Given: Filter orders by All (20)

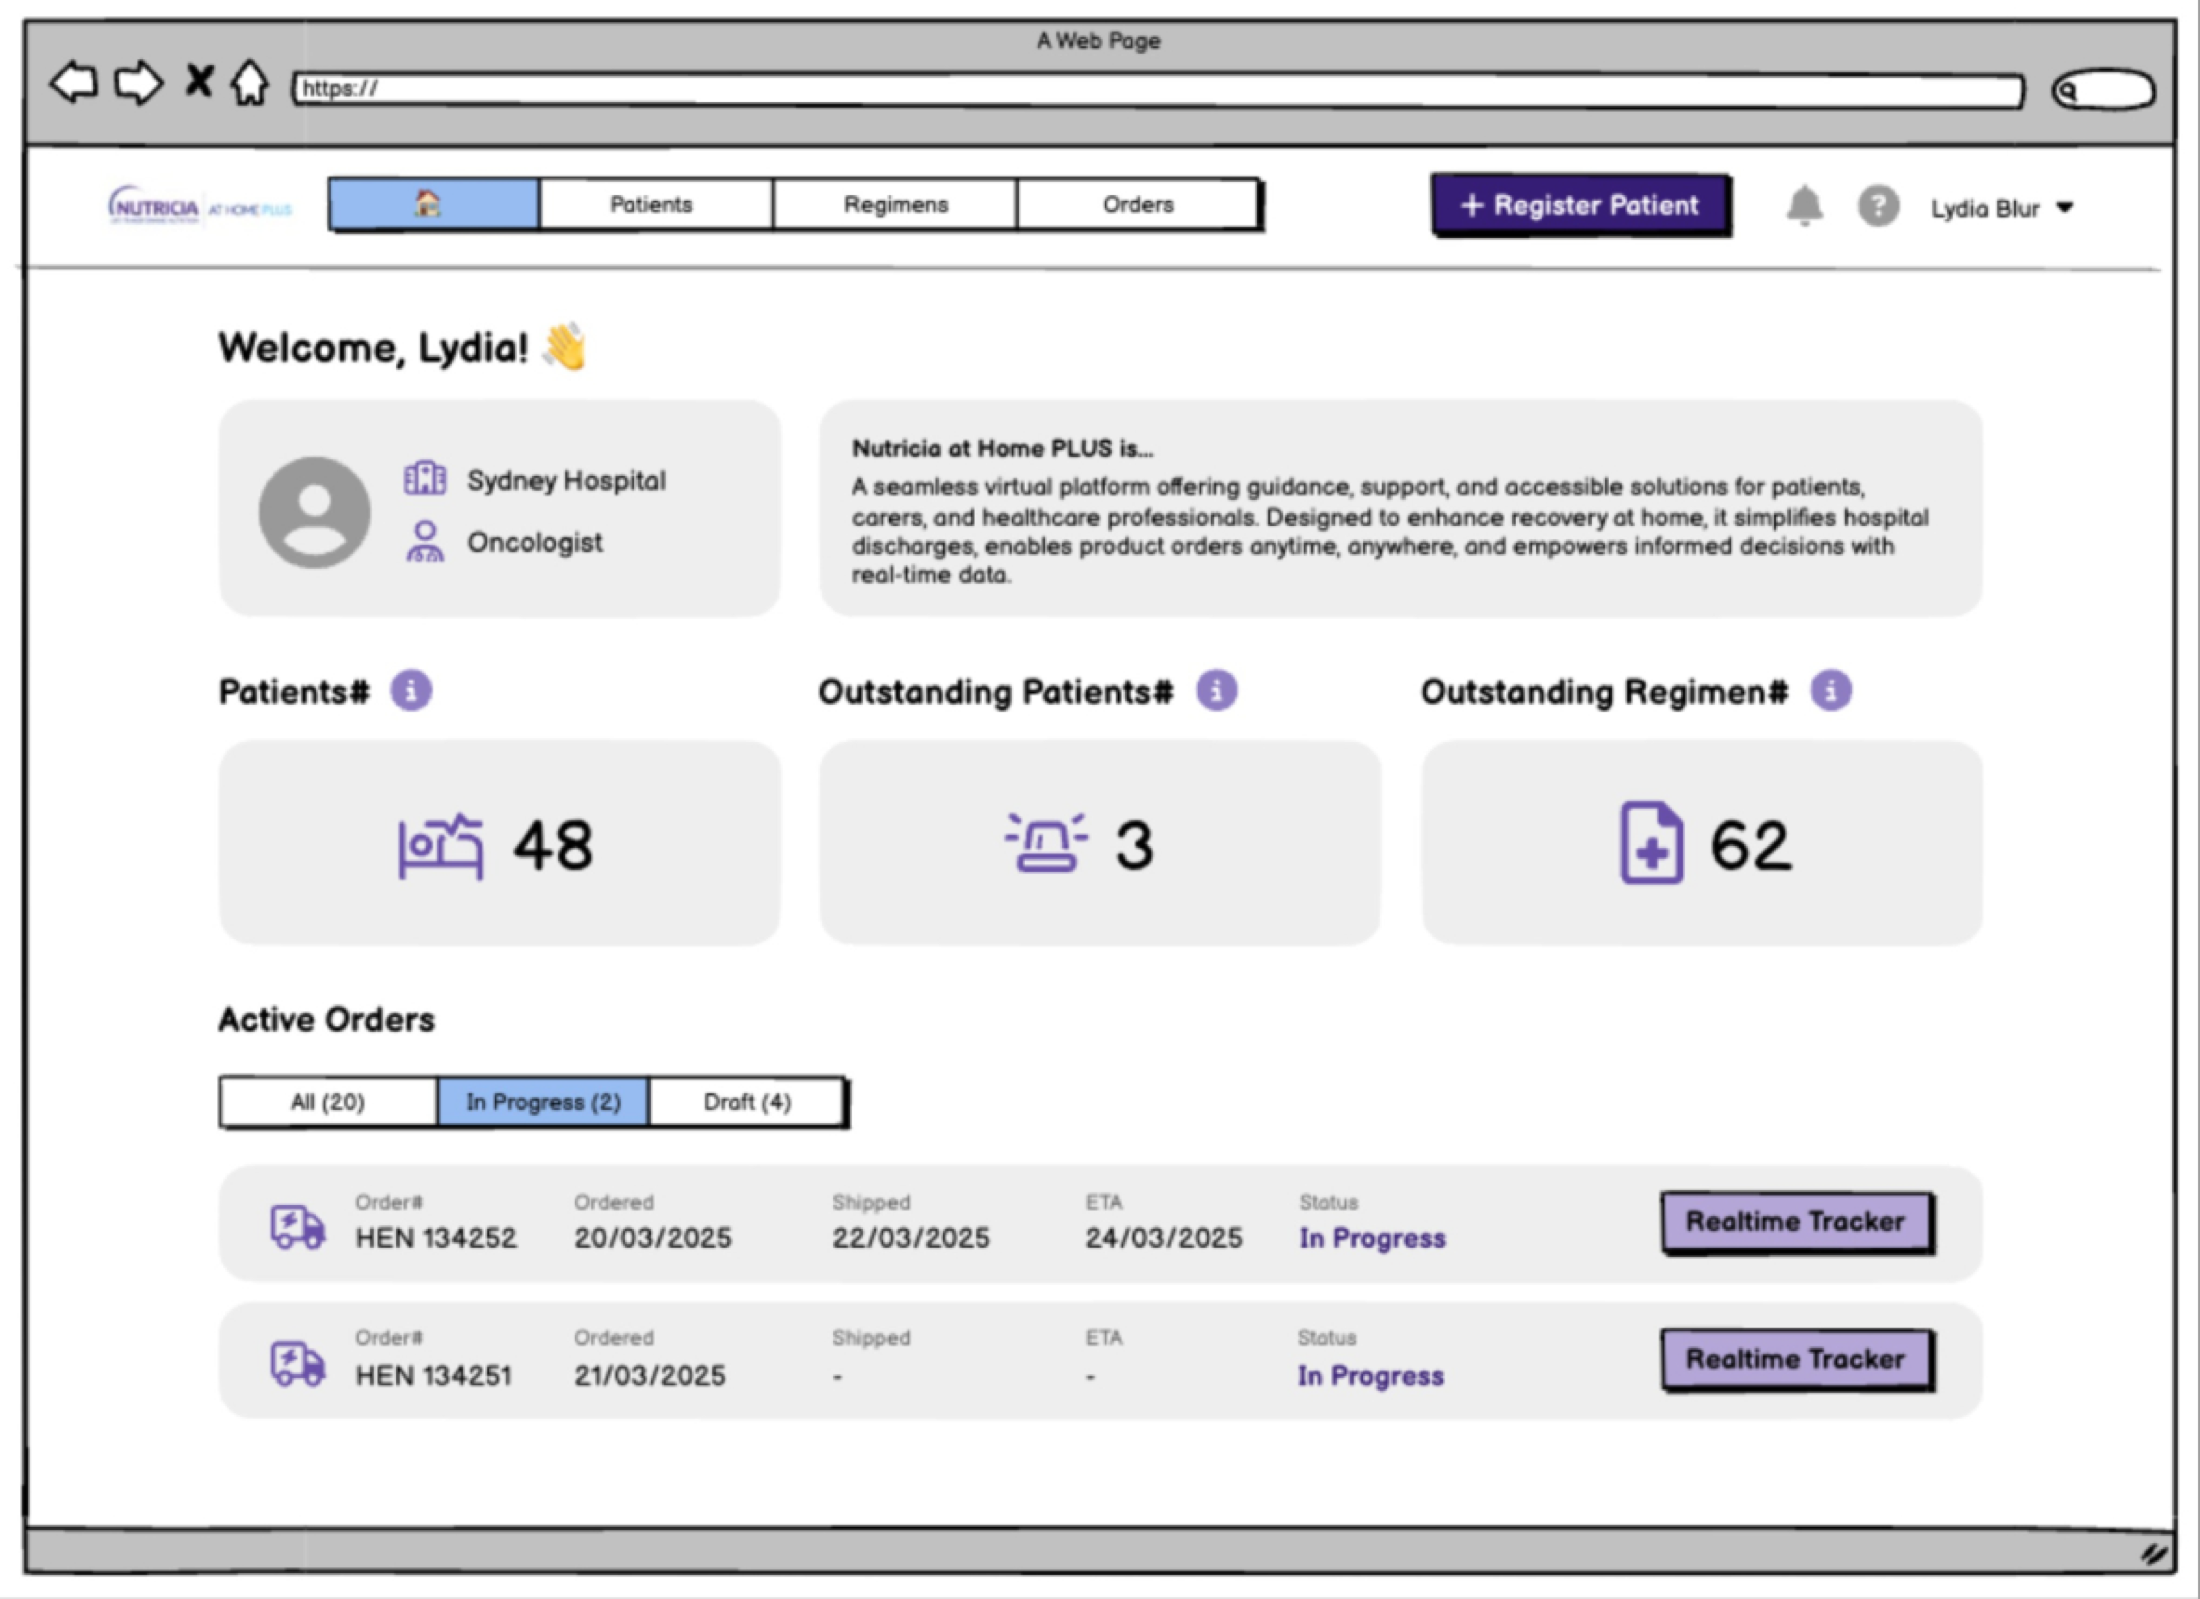Looking at the screenshot, I should [327, 1102].
